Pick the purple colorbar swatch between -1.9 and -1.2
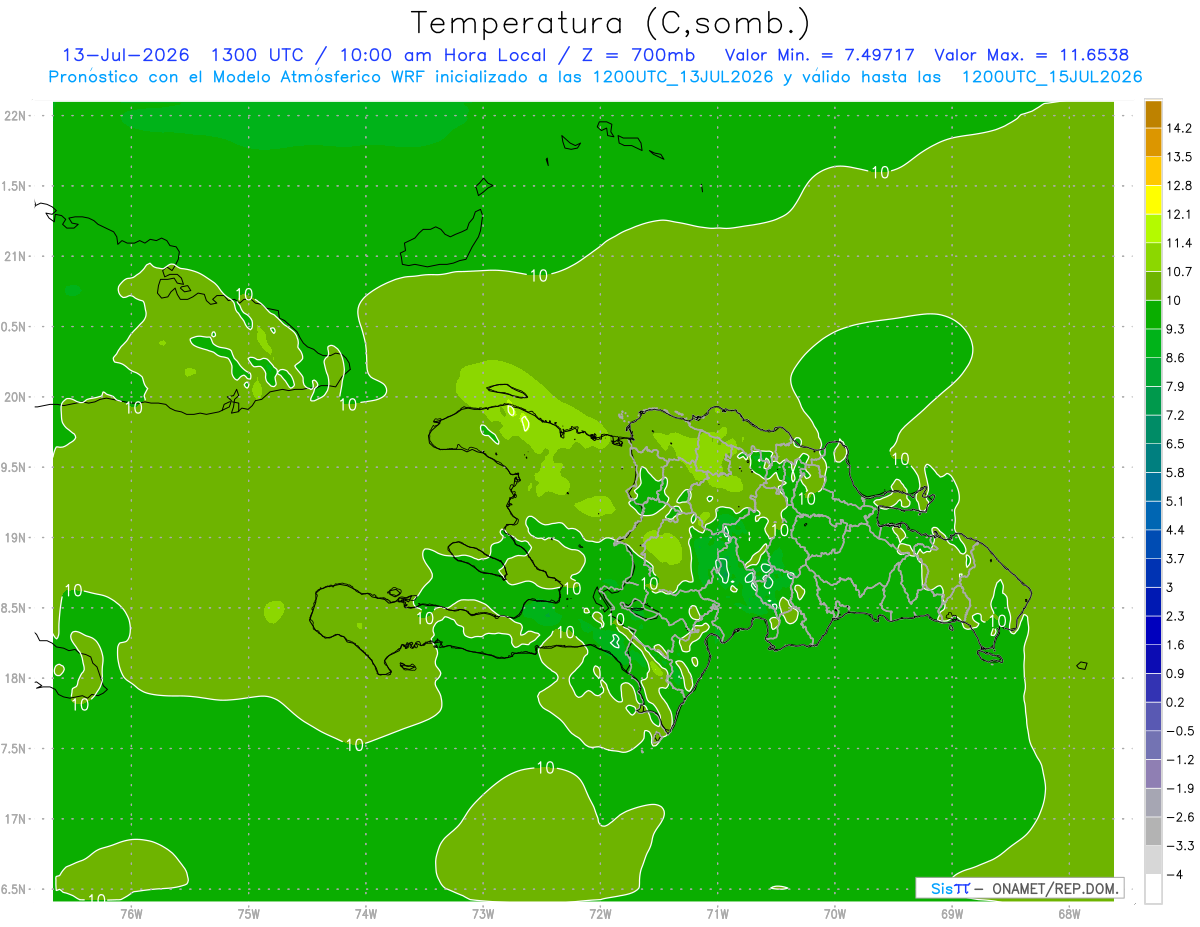 click(x=1153, y=774)
